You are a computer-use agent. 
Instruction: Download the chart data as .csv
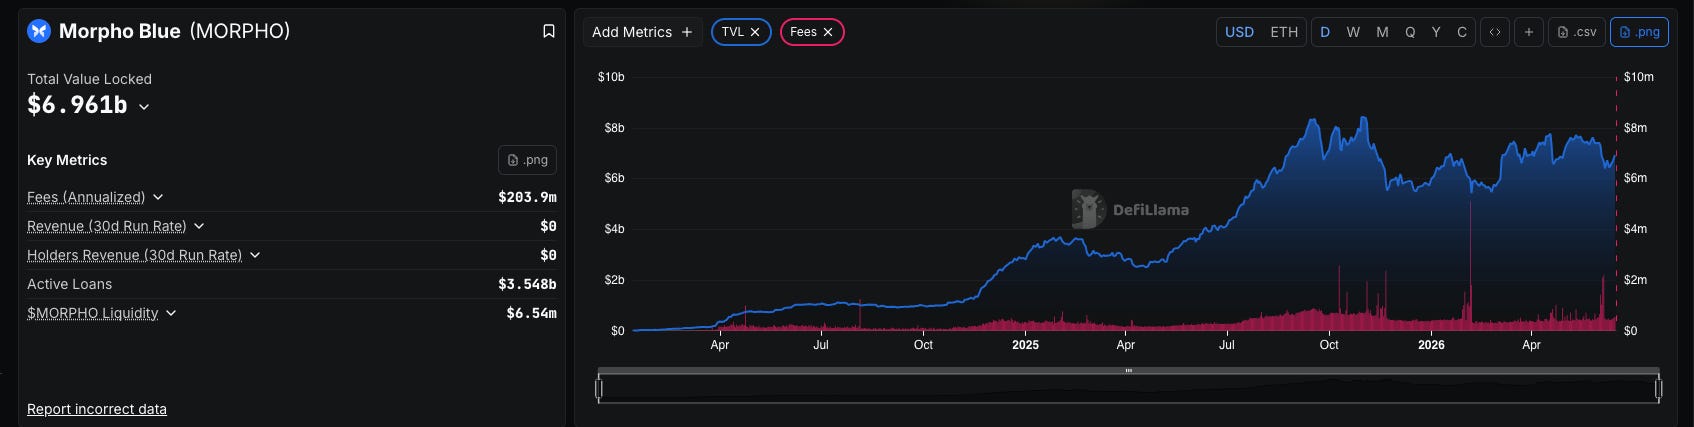click(1577, 32)
